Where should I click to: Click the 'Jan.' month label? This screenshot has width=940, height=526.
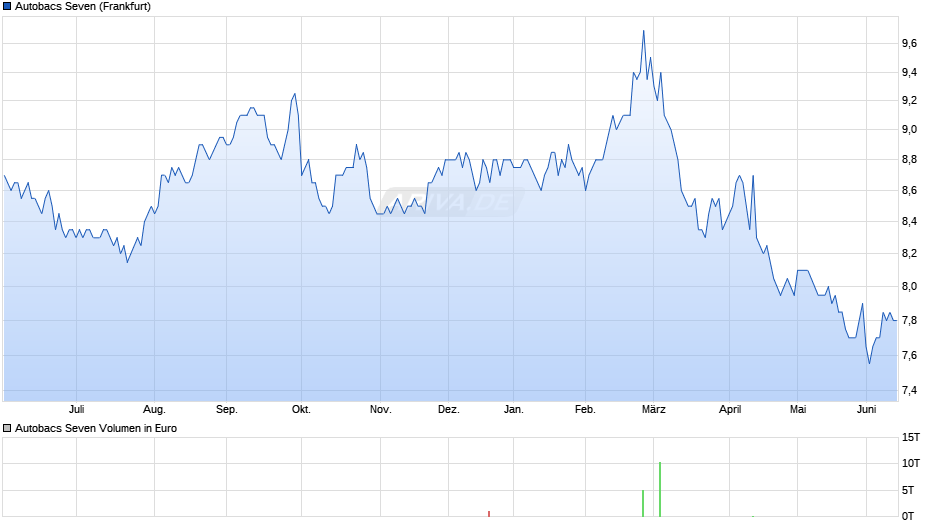(514, 410)
